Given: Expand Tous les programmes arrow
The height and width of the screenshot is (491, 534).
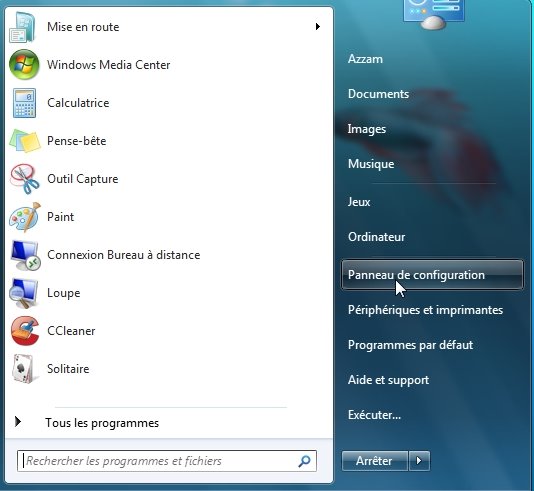Looking at the screenshot, I should click(18, 422).
